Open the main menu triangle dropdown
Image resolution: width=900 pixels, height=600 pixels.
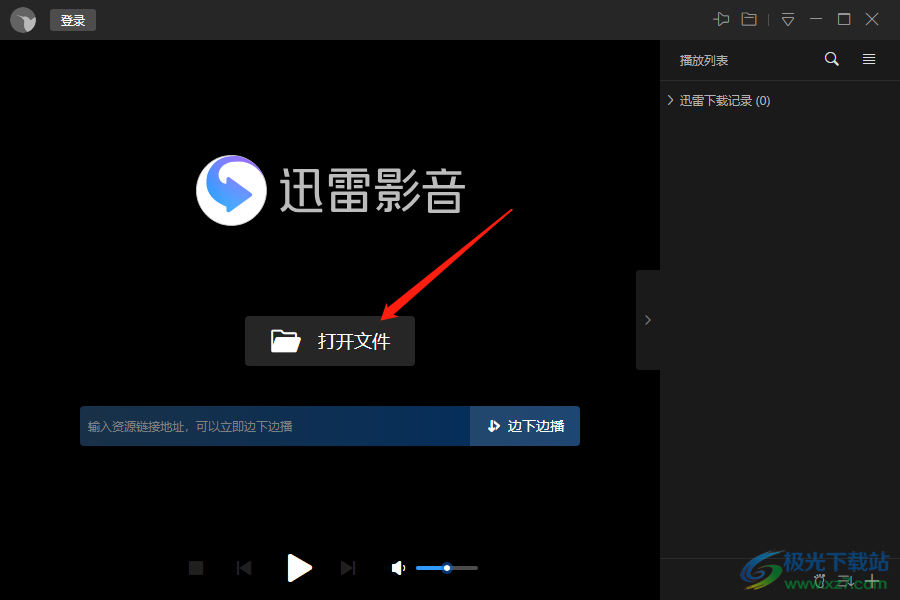coord(788,19)
